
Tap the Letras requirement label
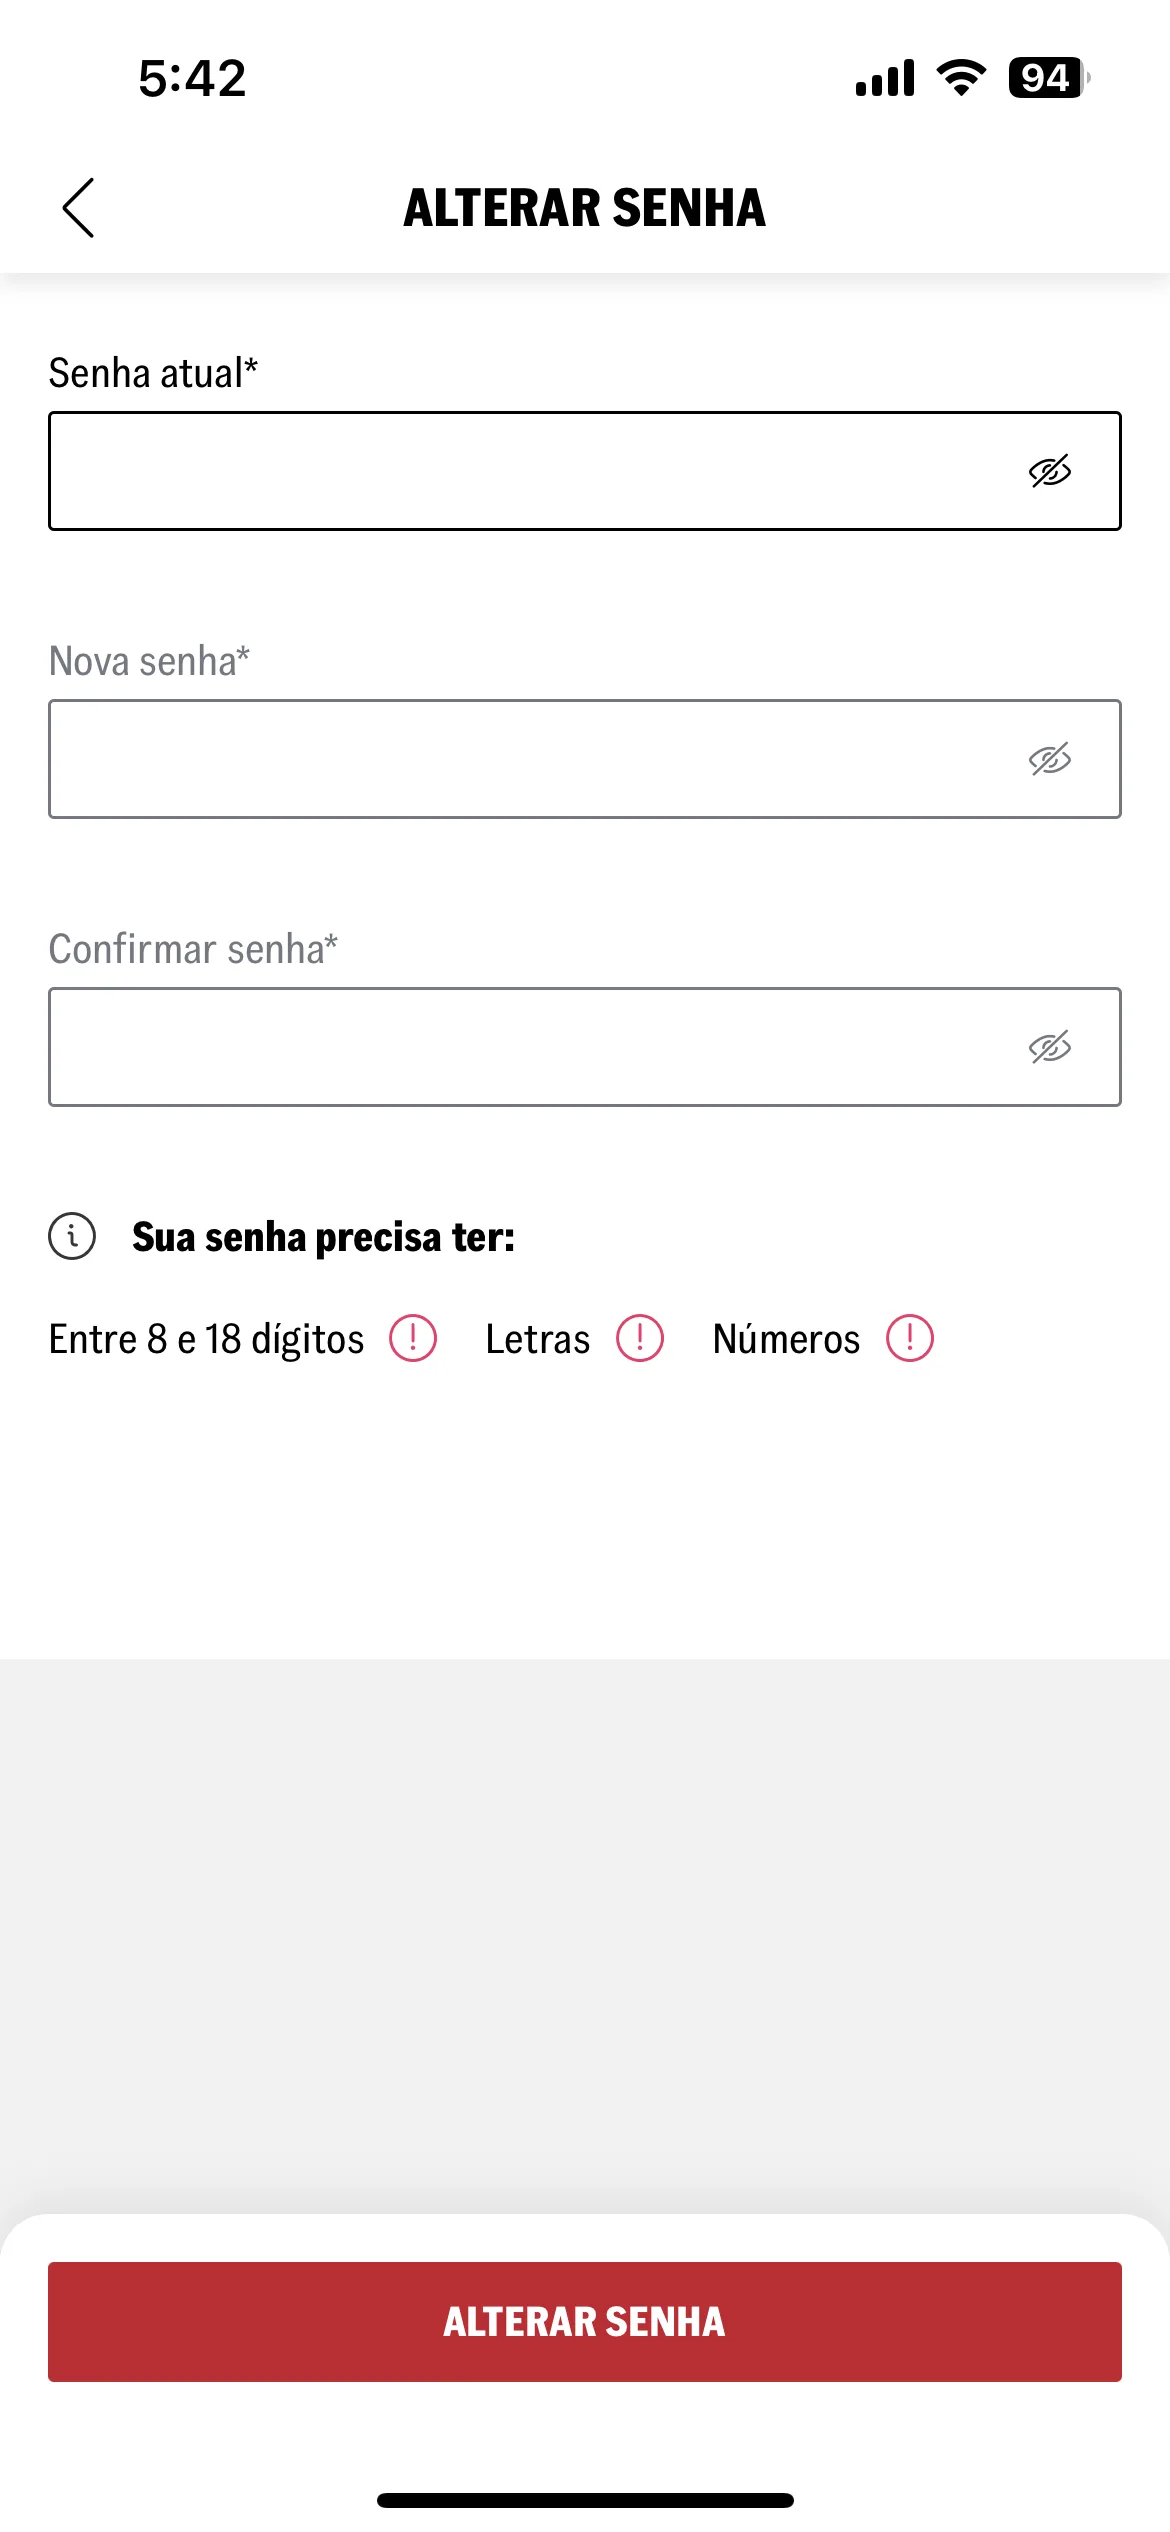[538, 1340]
